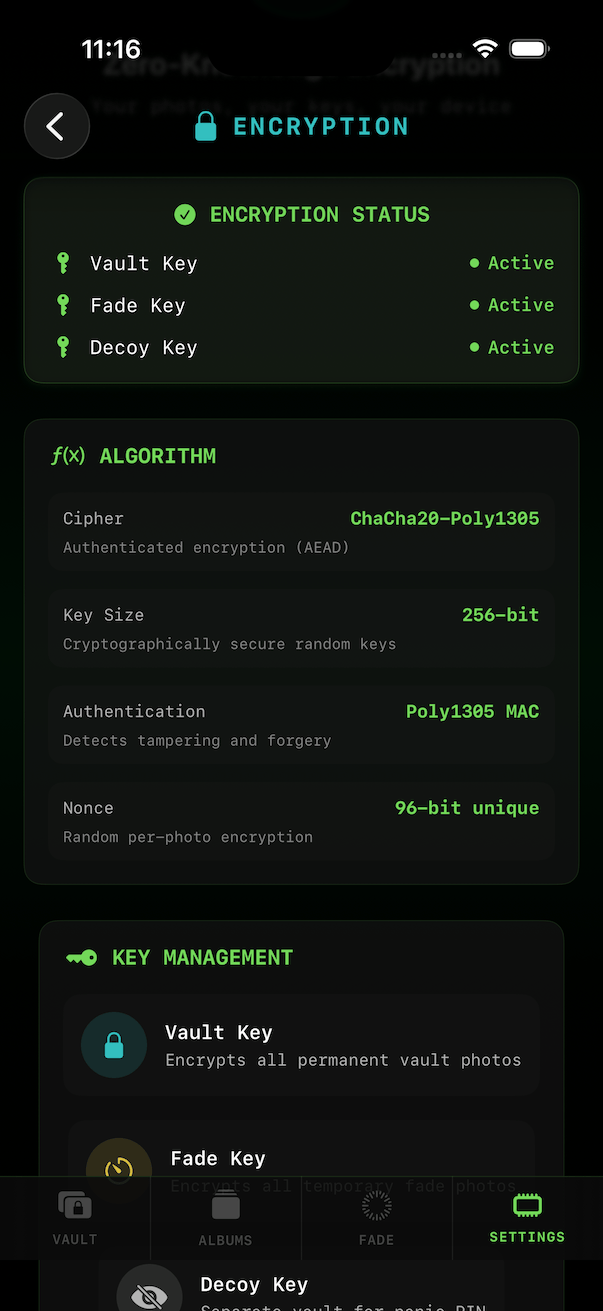The image size is (603, 1311).
Task: Select the key icon next to Vault Key
Action: (62, 263)
